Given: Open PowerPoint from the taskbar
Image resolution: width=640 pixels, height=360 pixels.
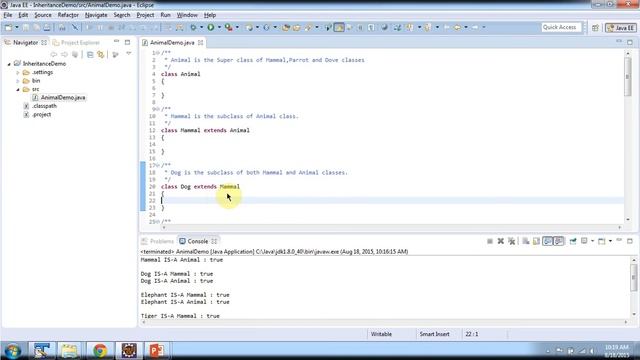Looking at the screenshot, I should [x=157, y=351].
